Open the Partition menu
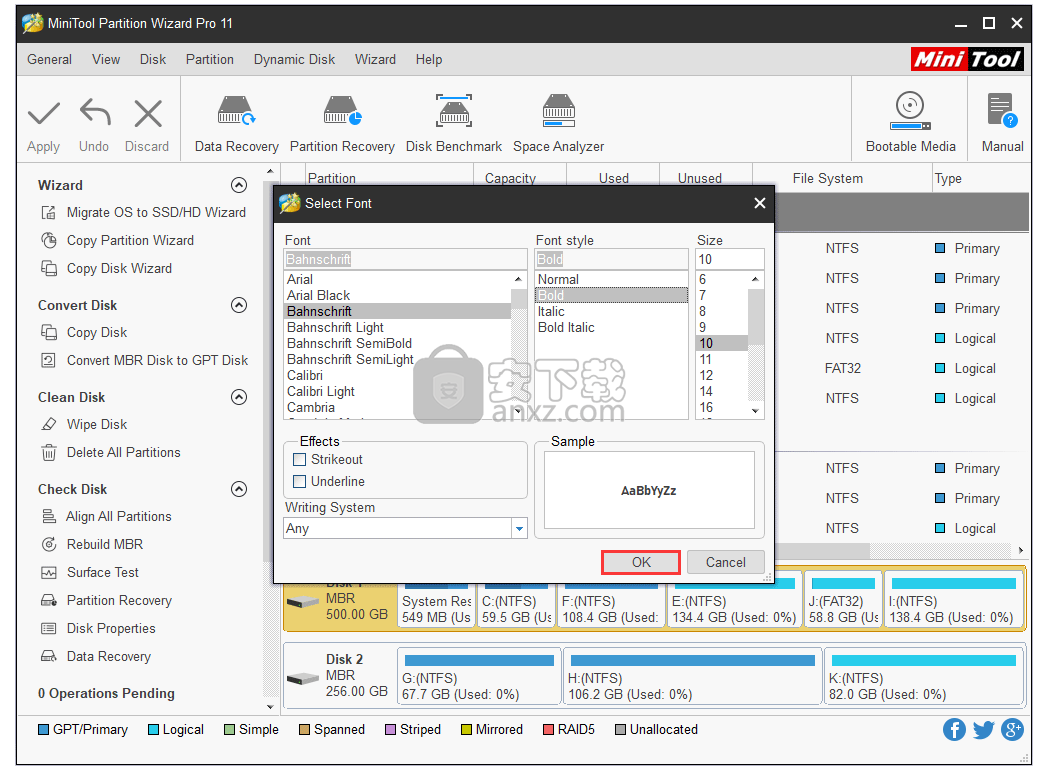 tap(210, 59)
